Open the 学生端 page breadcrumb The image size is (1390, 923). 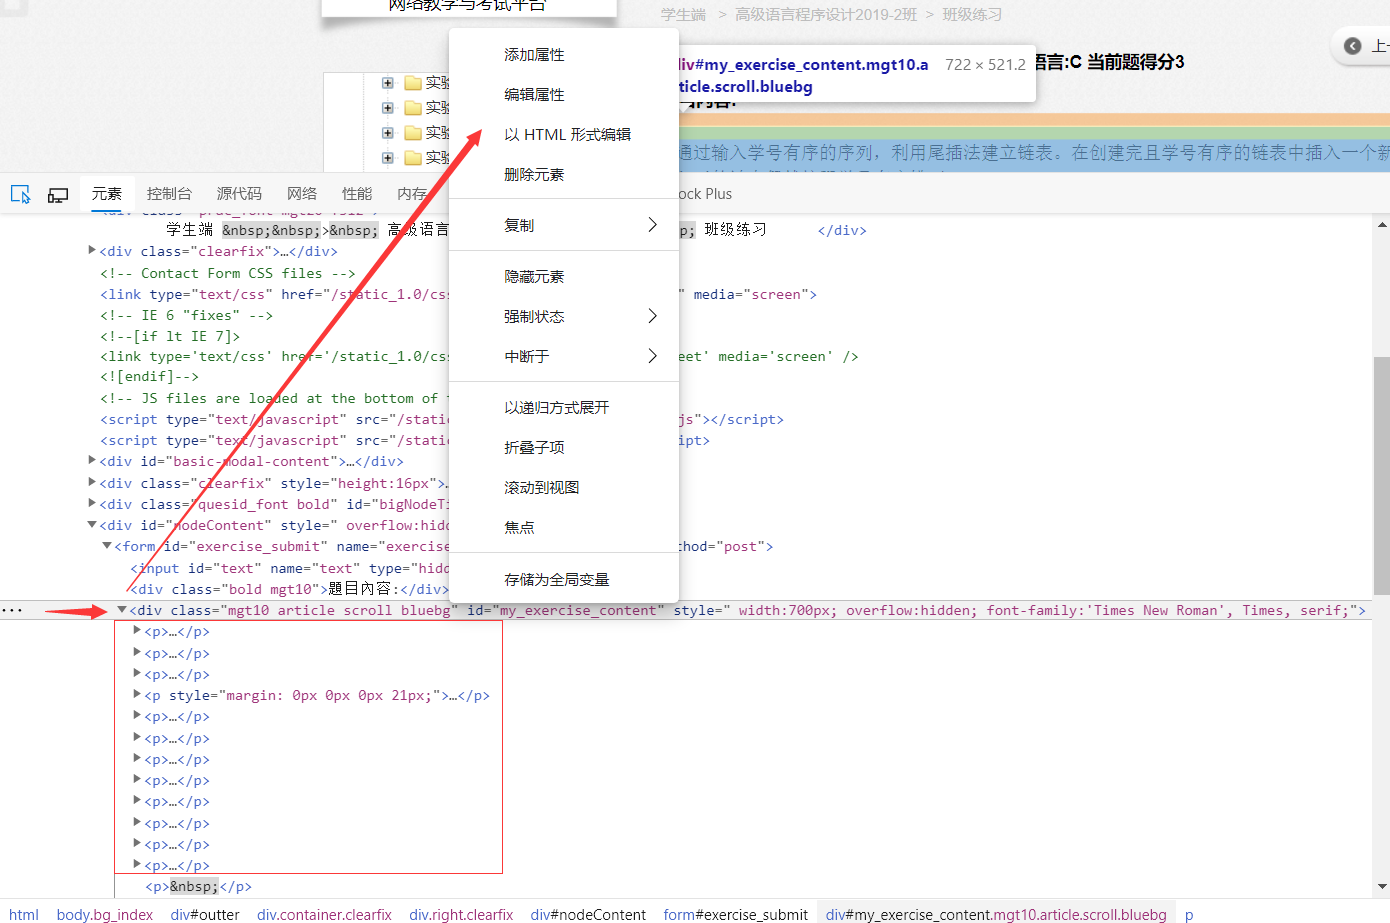[x=683, y=15]
